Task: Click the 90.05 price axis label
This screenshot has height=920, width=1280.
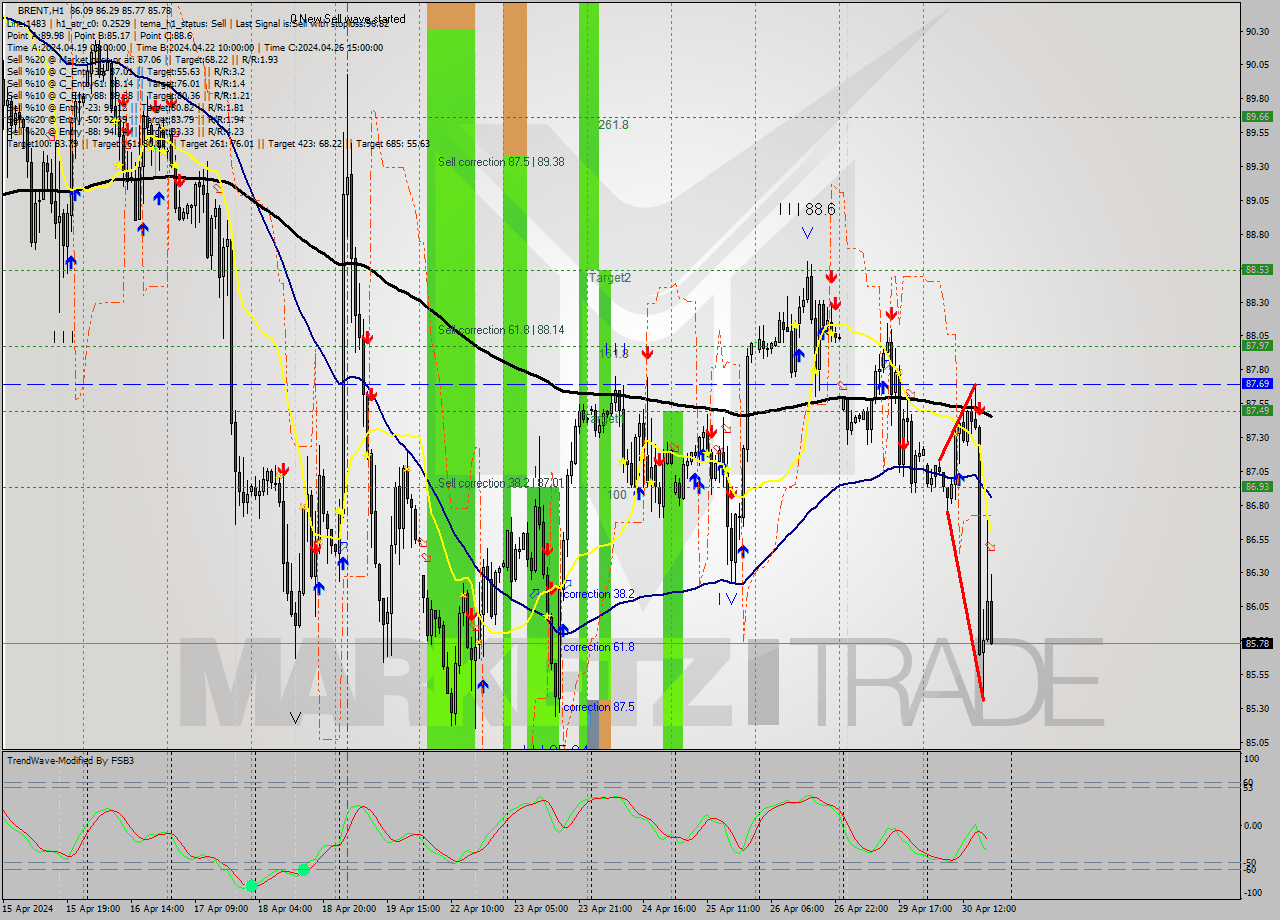Action: click(x=1258, y=66)
